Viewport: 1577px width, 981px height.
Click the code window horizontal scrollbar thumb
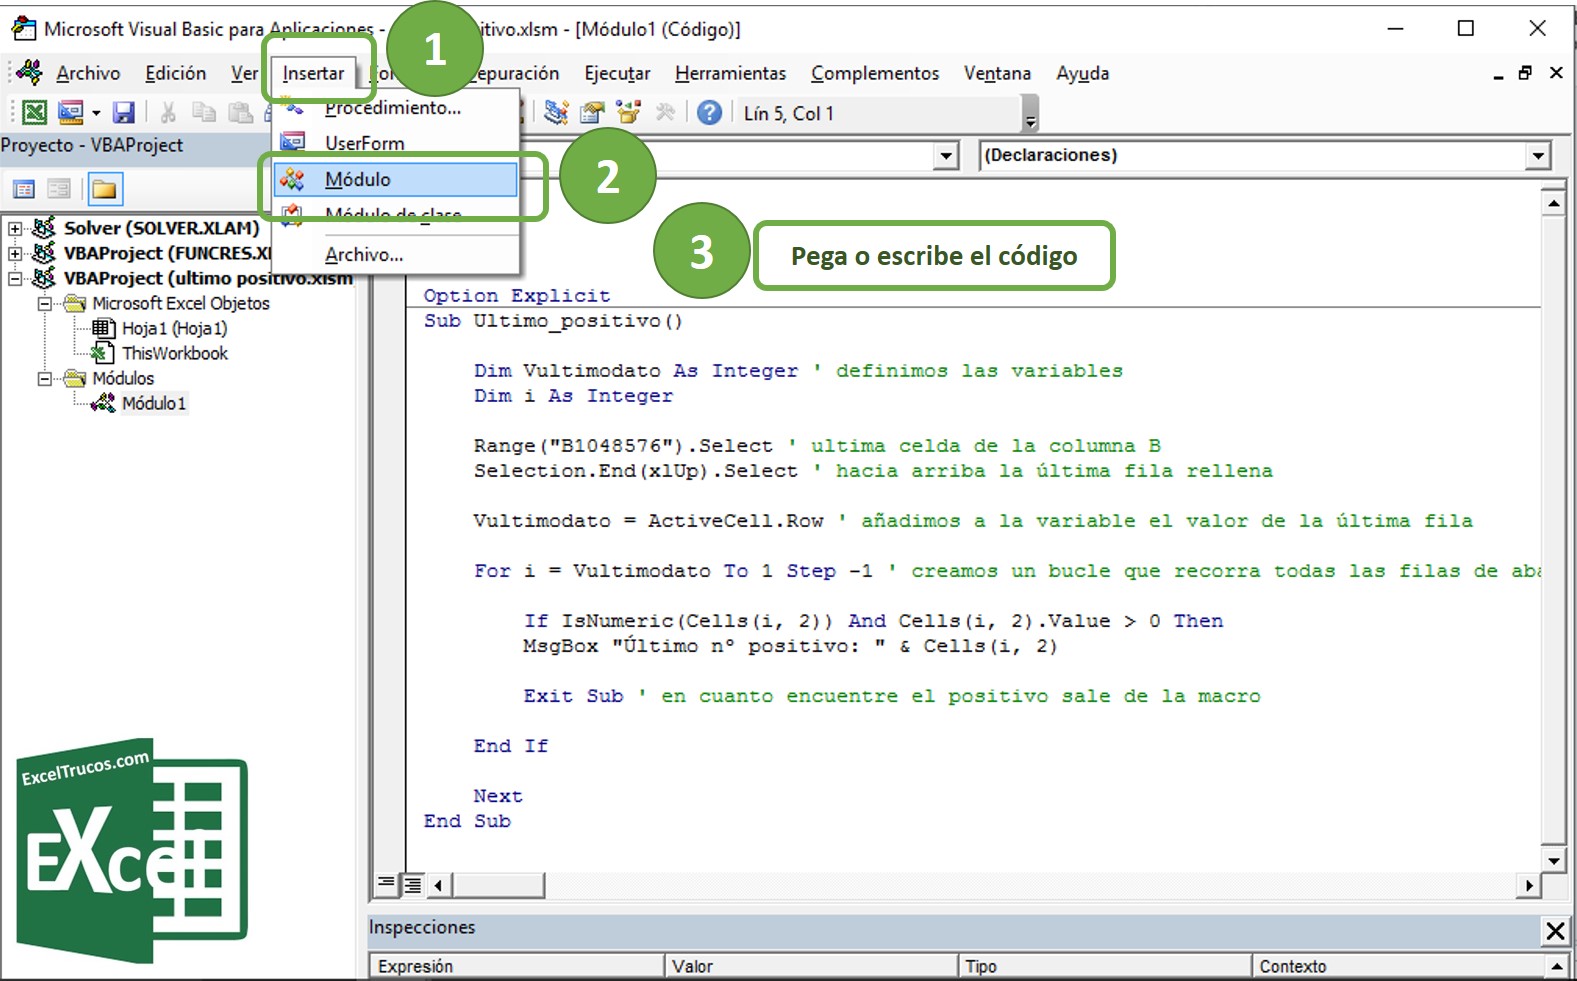coord(498,885)
